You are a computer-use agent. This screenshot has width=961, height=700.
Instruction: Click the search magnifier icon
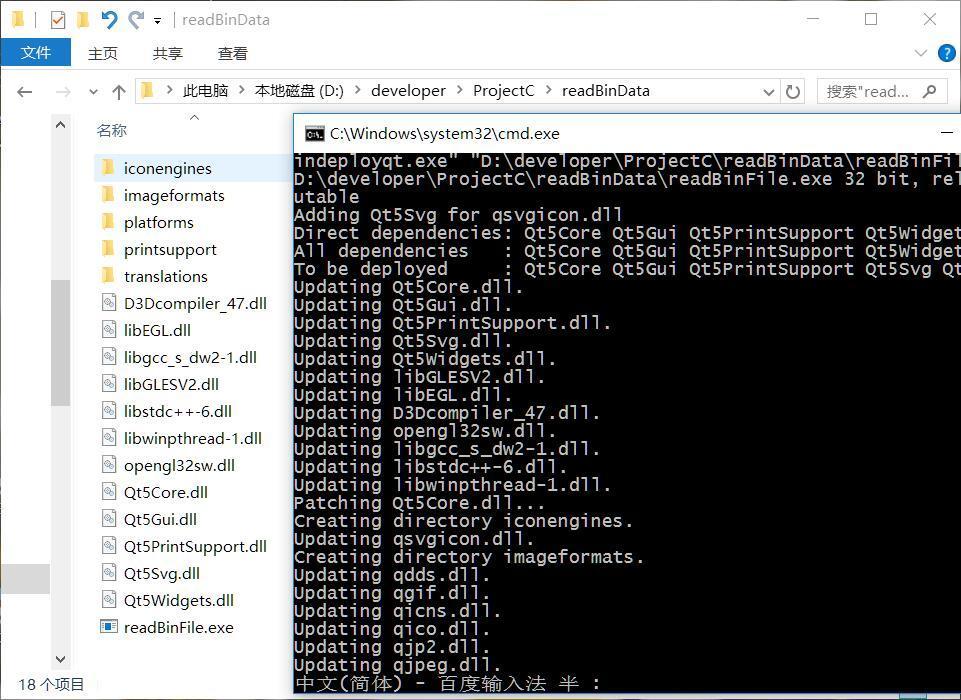pos(930,91)
